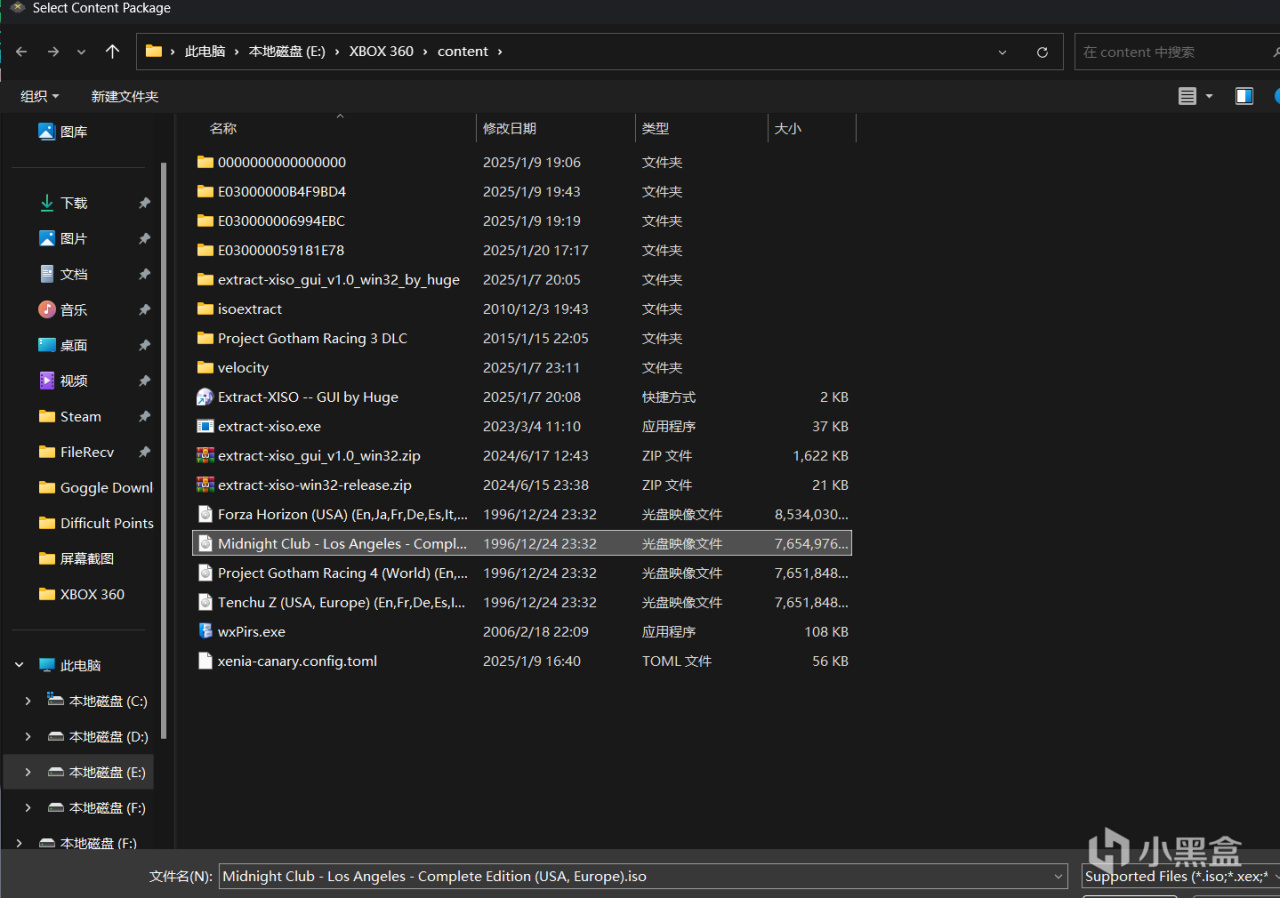Click content segment in address breadcrumb
This screenshot has height=898, width=1280.
coord(463,51)
